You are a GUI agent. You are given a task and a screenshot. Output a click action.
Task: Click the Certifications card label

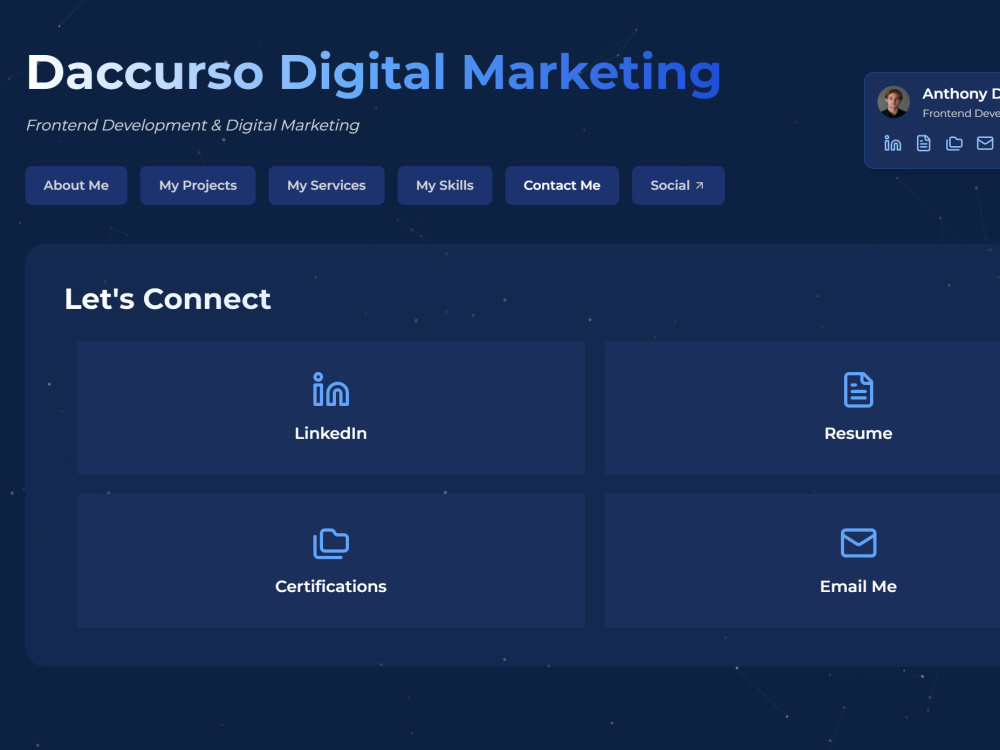tap(330, 587)
